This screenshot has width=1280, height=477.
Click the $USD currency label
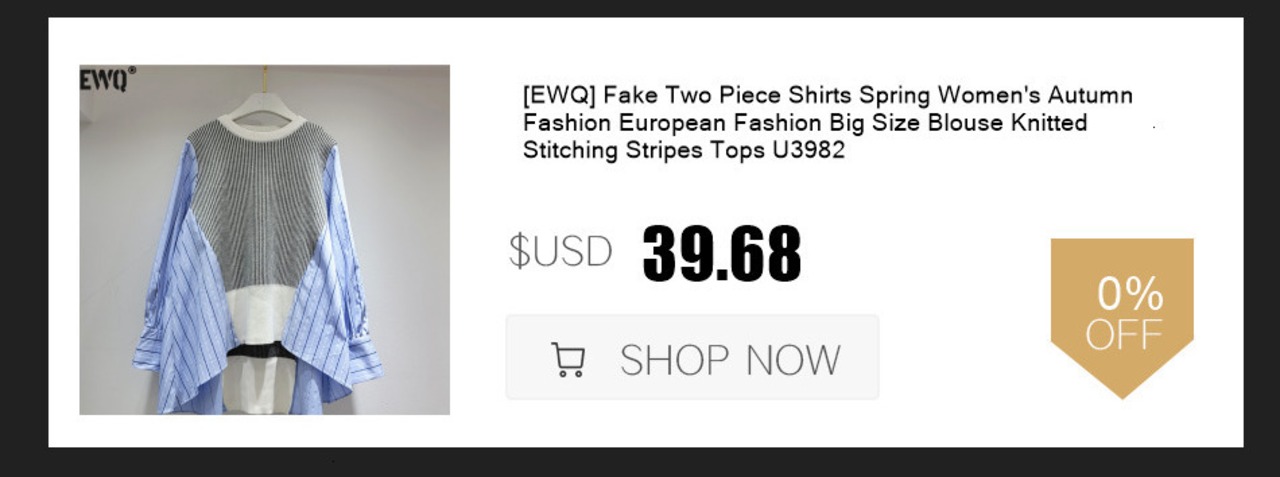pos(560,251)
